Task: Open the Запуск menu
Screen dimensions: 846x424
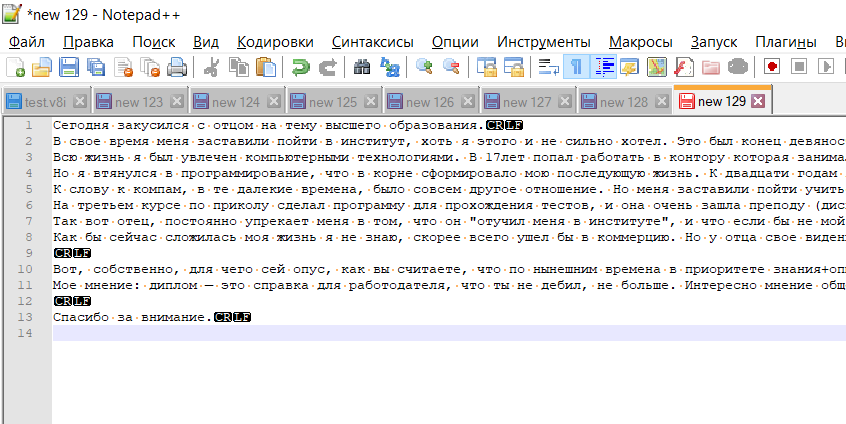Action: [714, 42]
